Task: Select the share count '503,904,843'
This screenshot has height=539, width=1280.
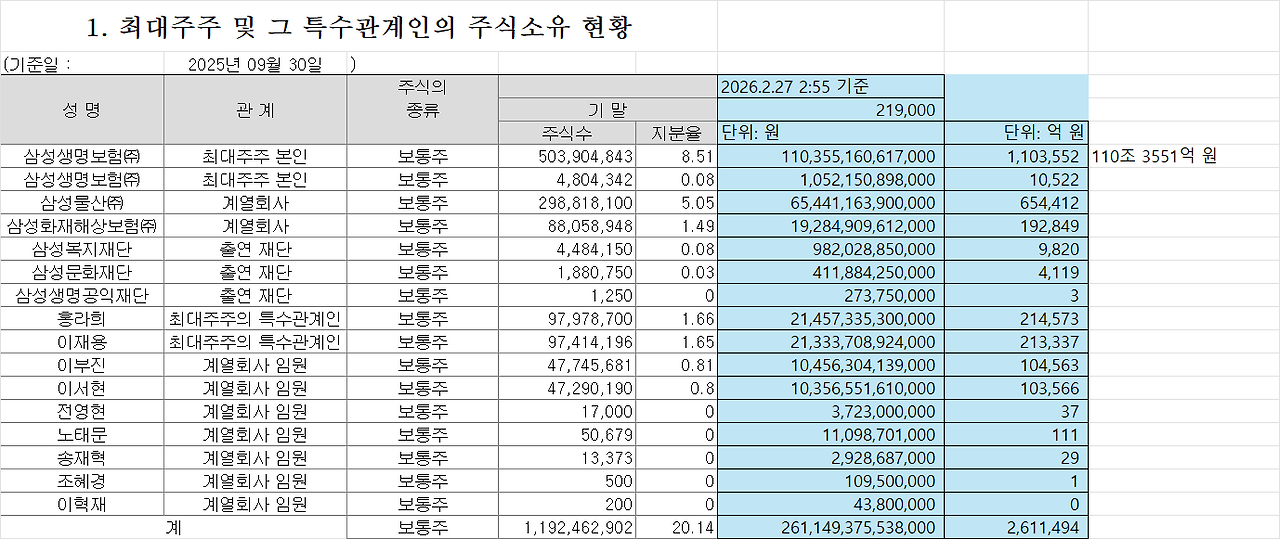Action: (566, 156)
